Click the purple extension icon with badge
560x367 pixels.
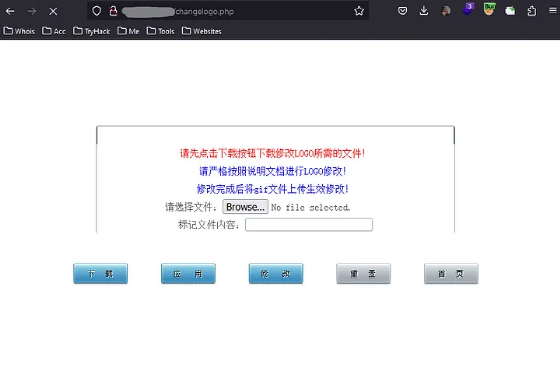[x=468, y=10]
